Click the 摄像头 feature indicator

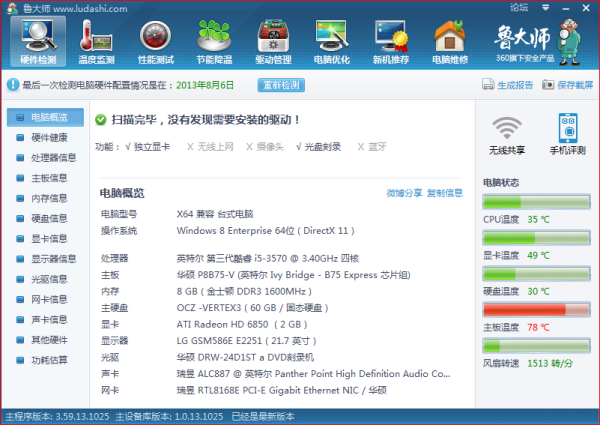tap(265, 147)
